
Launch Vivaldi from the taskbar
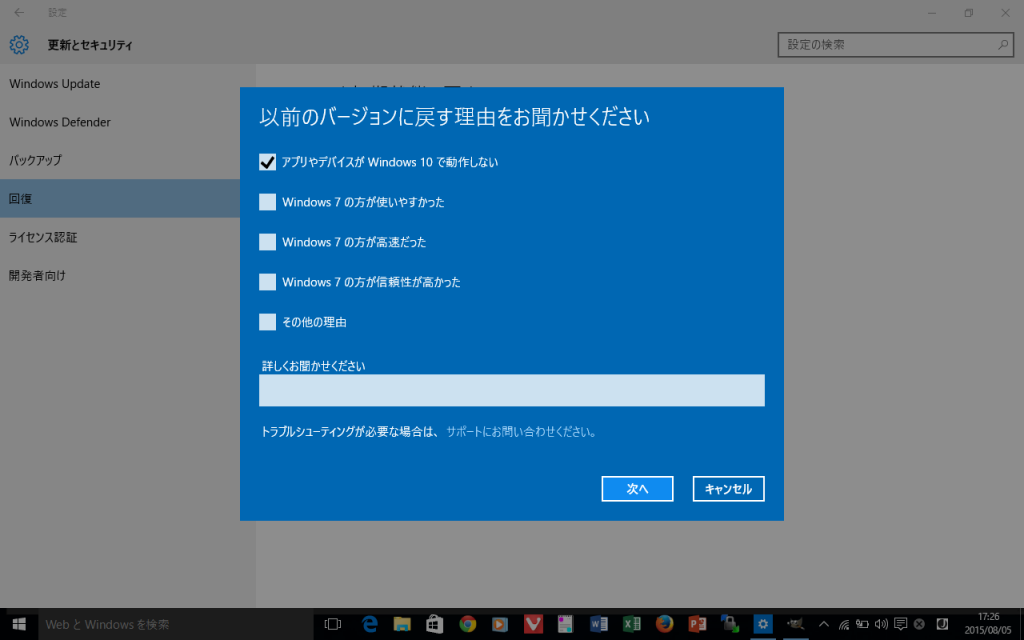click(x=533, y=624)
